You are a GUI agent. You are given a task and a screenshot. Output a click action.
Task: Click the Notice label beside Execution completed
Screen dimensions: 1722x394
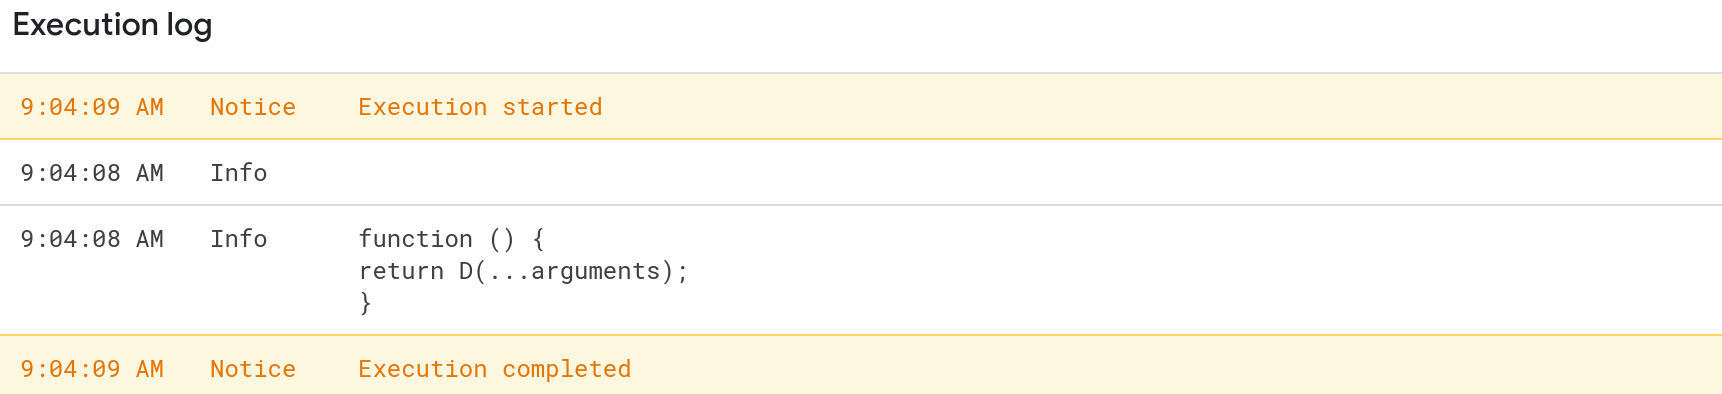253,369
